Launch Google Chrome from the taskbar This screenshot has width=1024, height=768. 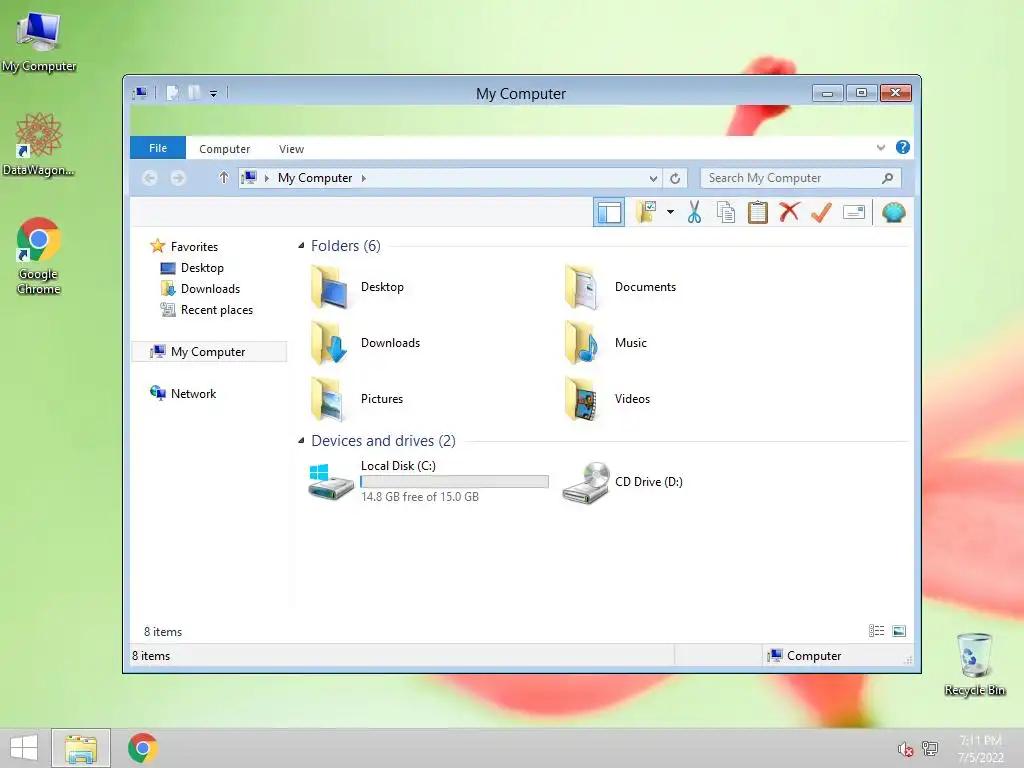tap(142, 748)
